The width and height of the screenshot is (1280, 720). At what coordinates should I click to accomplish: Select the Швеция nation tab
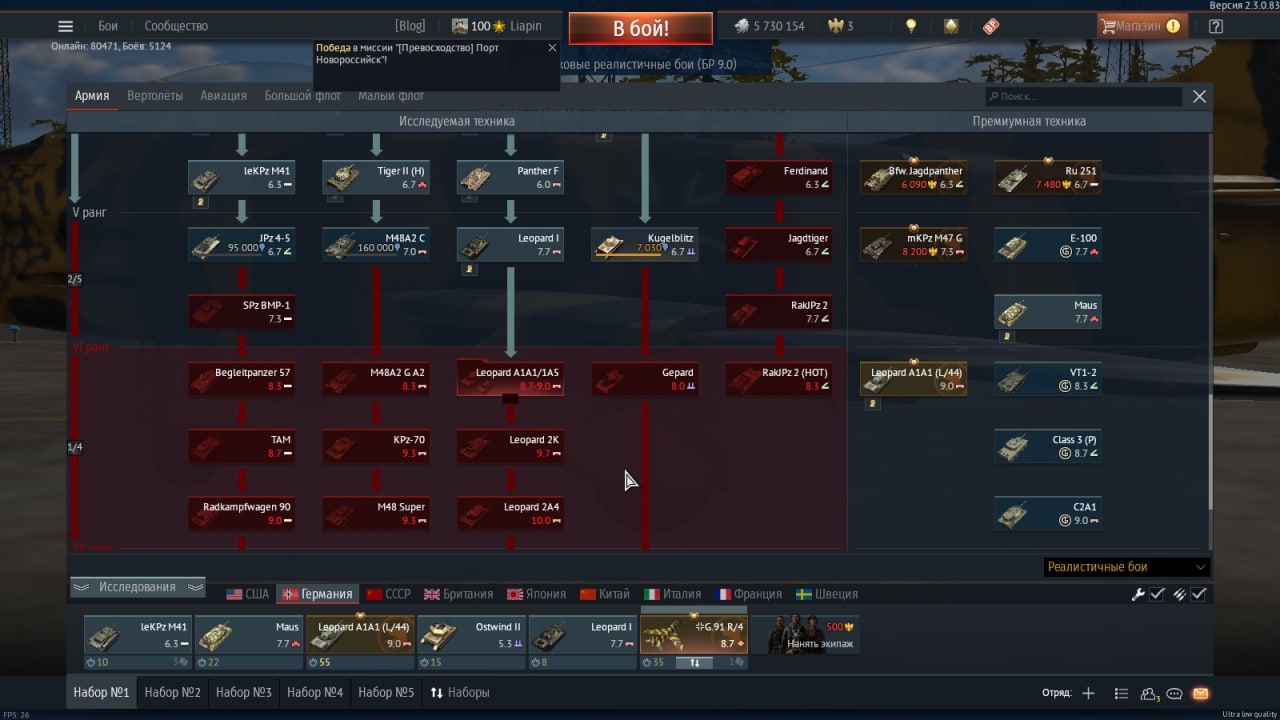826,594
